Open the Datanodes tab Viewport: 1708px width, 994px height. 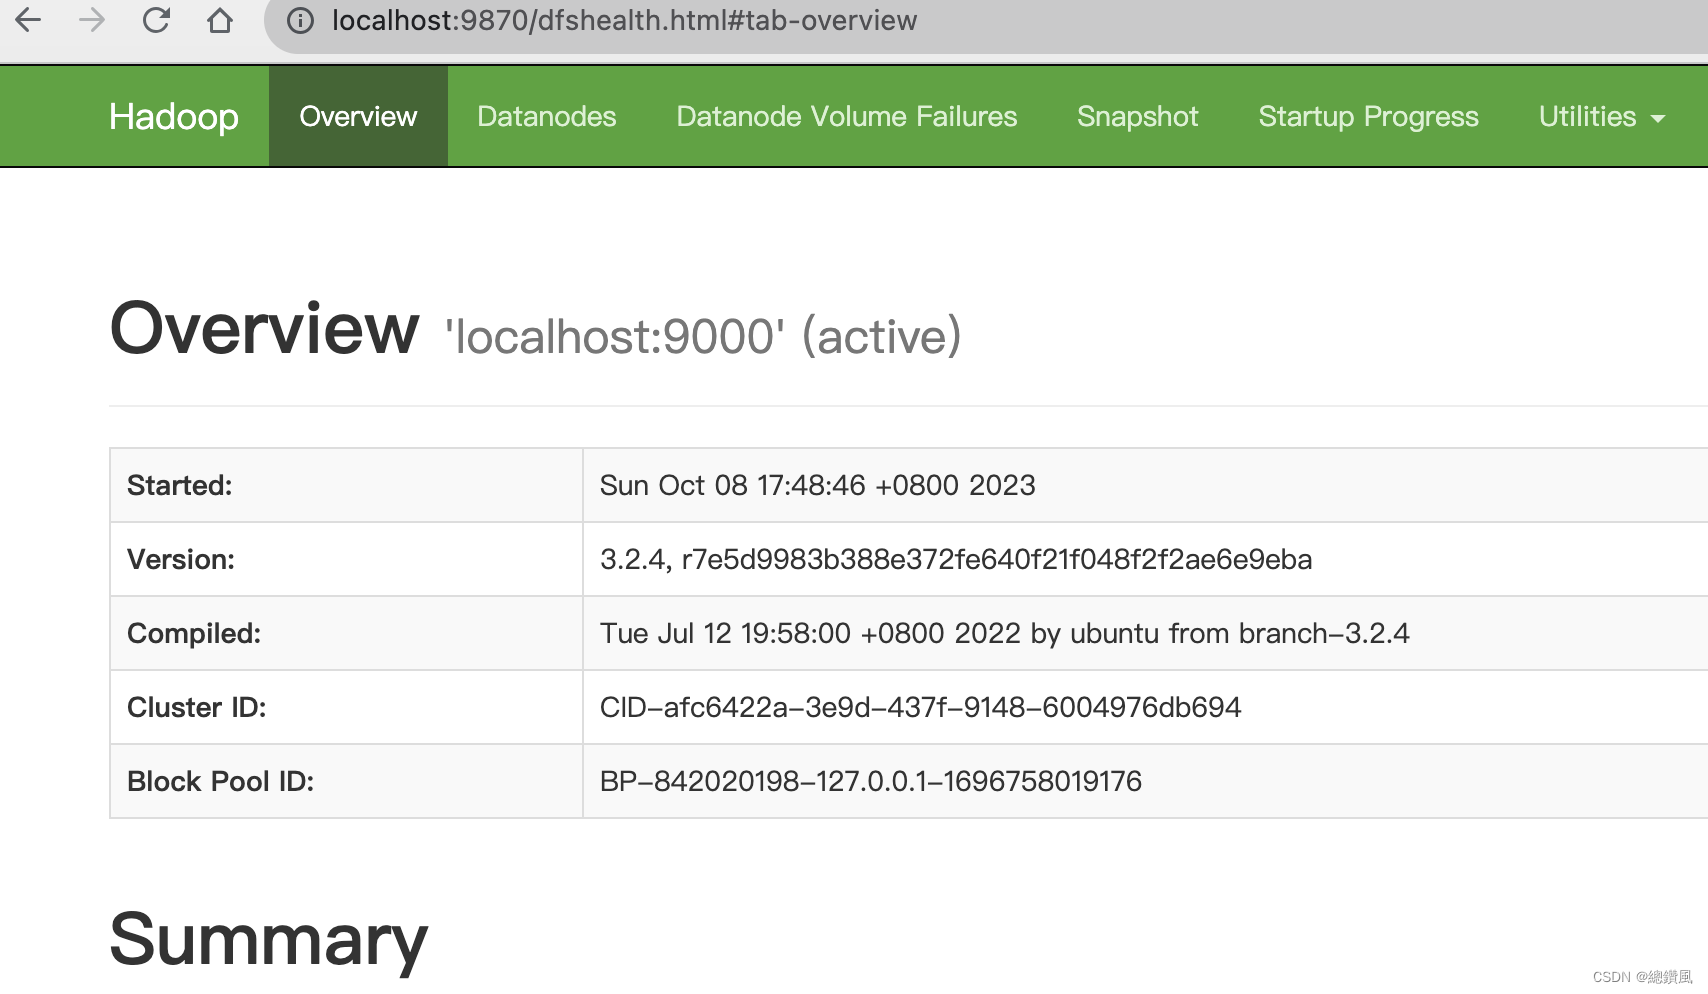click(x=547, y=116)
